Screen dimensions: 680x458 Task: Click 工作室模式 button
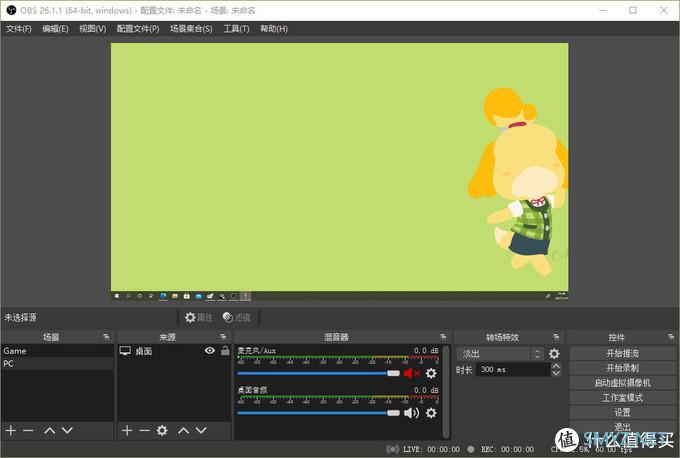tap(622, 397)
